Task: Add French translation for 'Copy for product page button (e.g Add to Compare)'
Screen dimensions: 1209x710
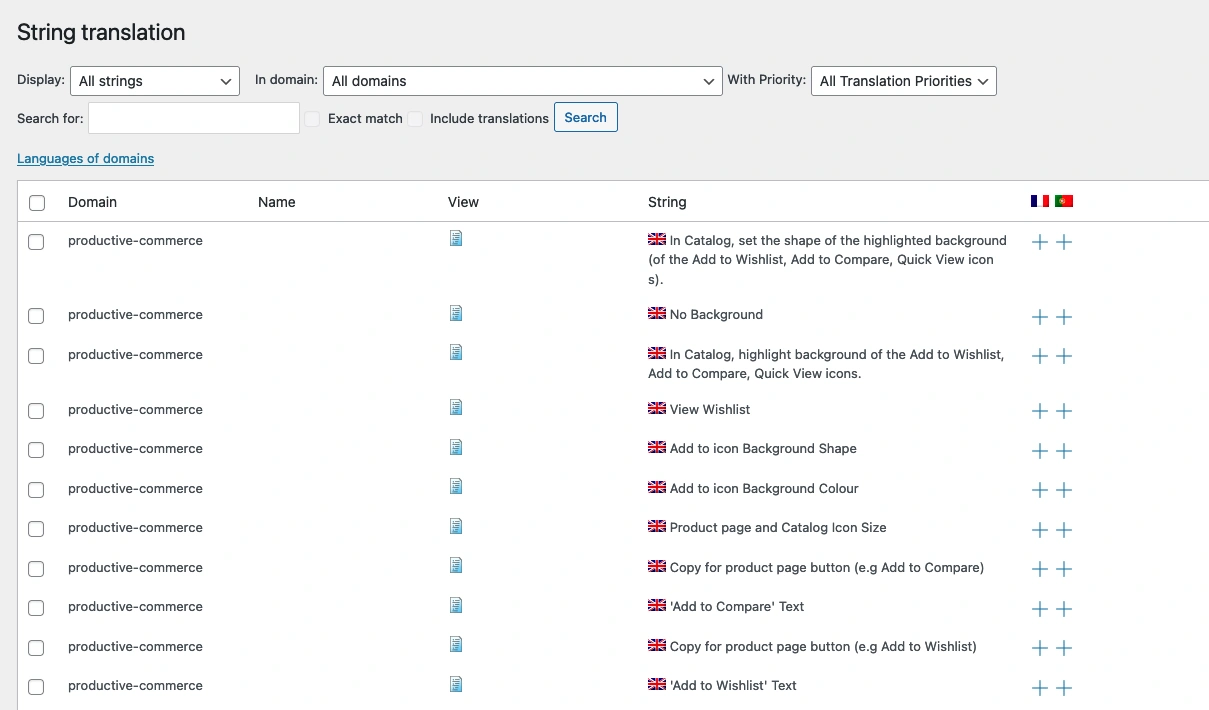Action: click(1040, 569)
